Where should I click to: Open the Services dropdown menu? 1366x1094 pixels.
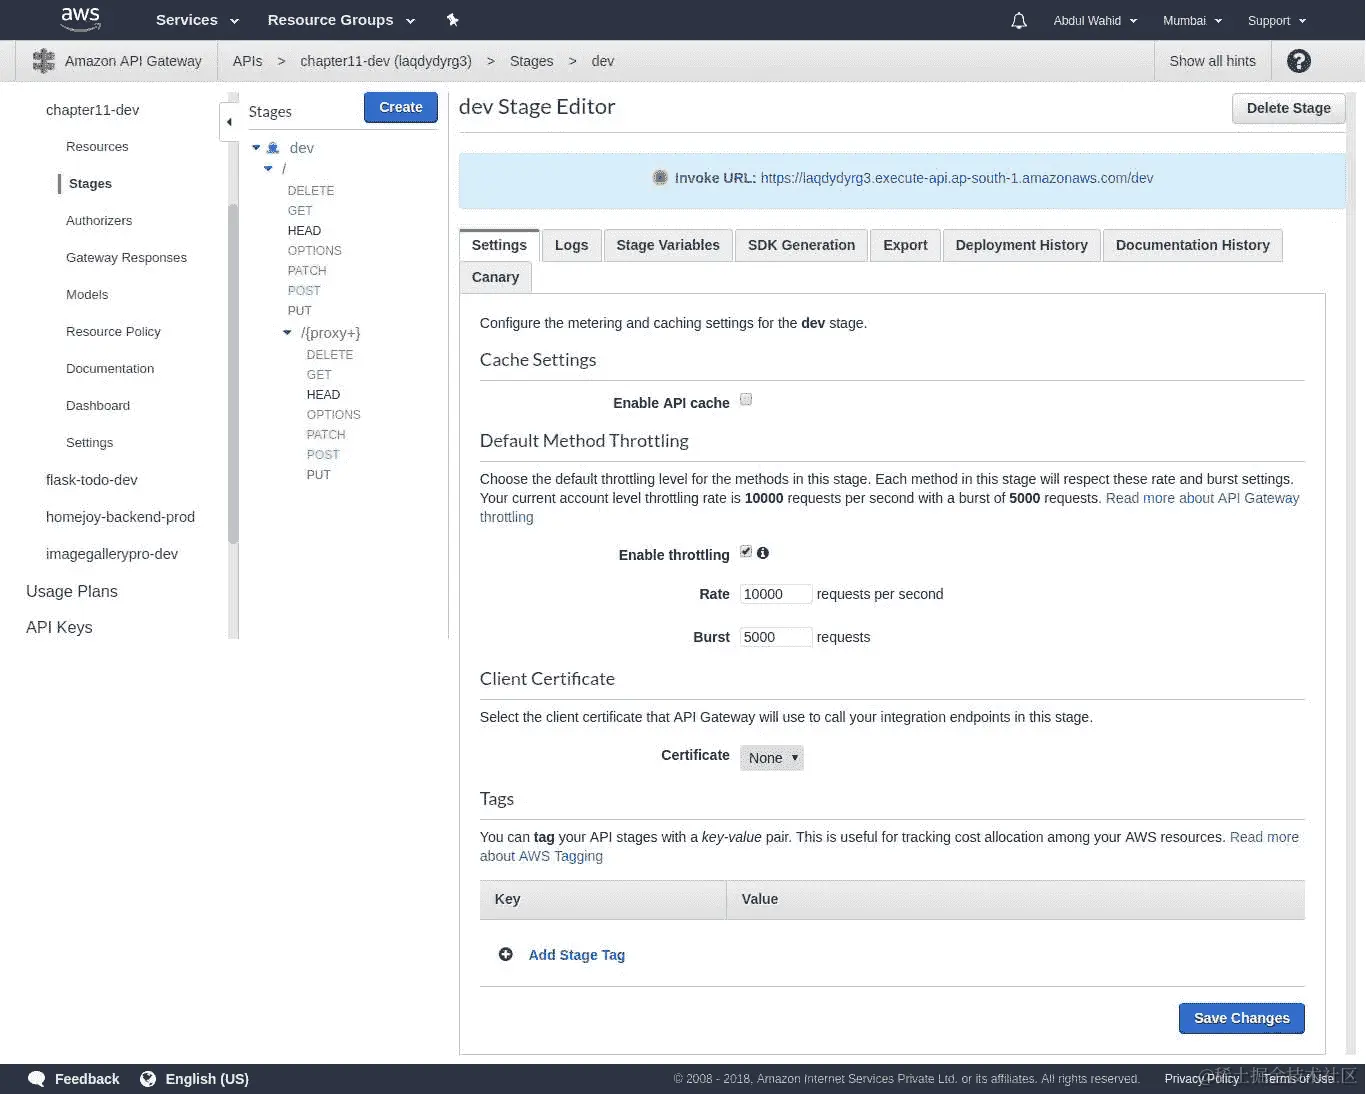coord(197,20)
